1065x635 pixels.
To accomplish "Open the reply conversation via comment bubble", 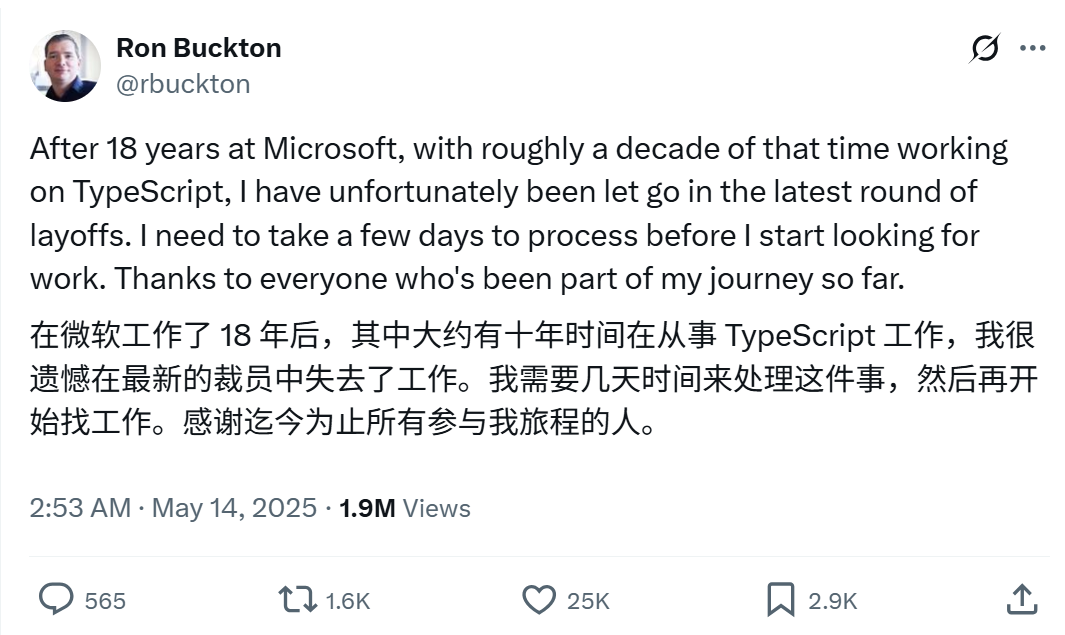I will click(x=57, y=600).
